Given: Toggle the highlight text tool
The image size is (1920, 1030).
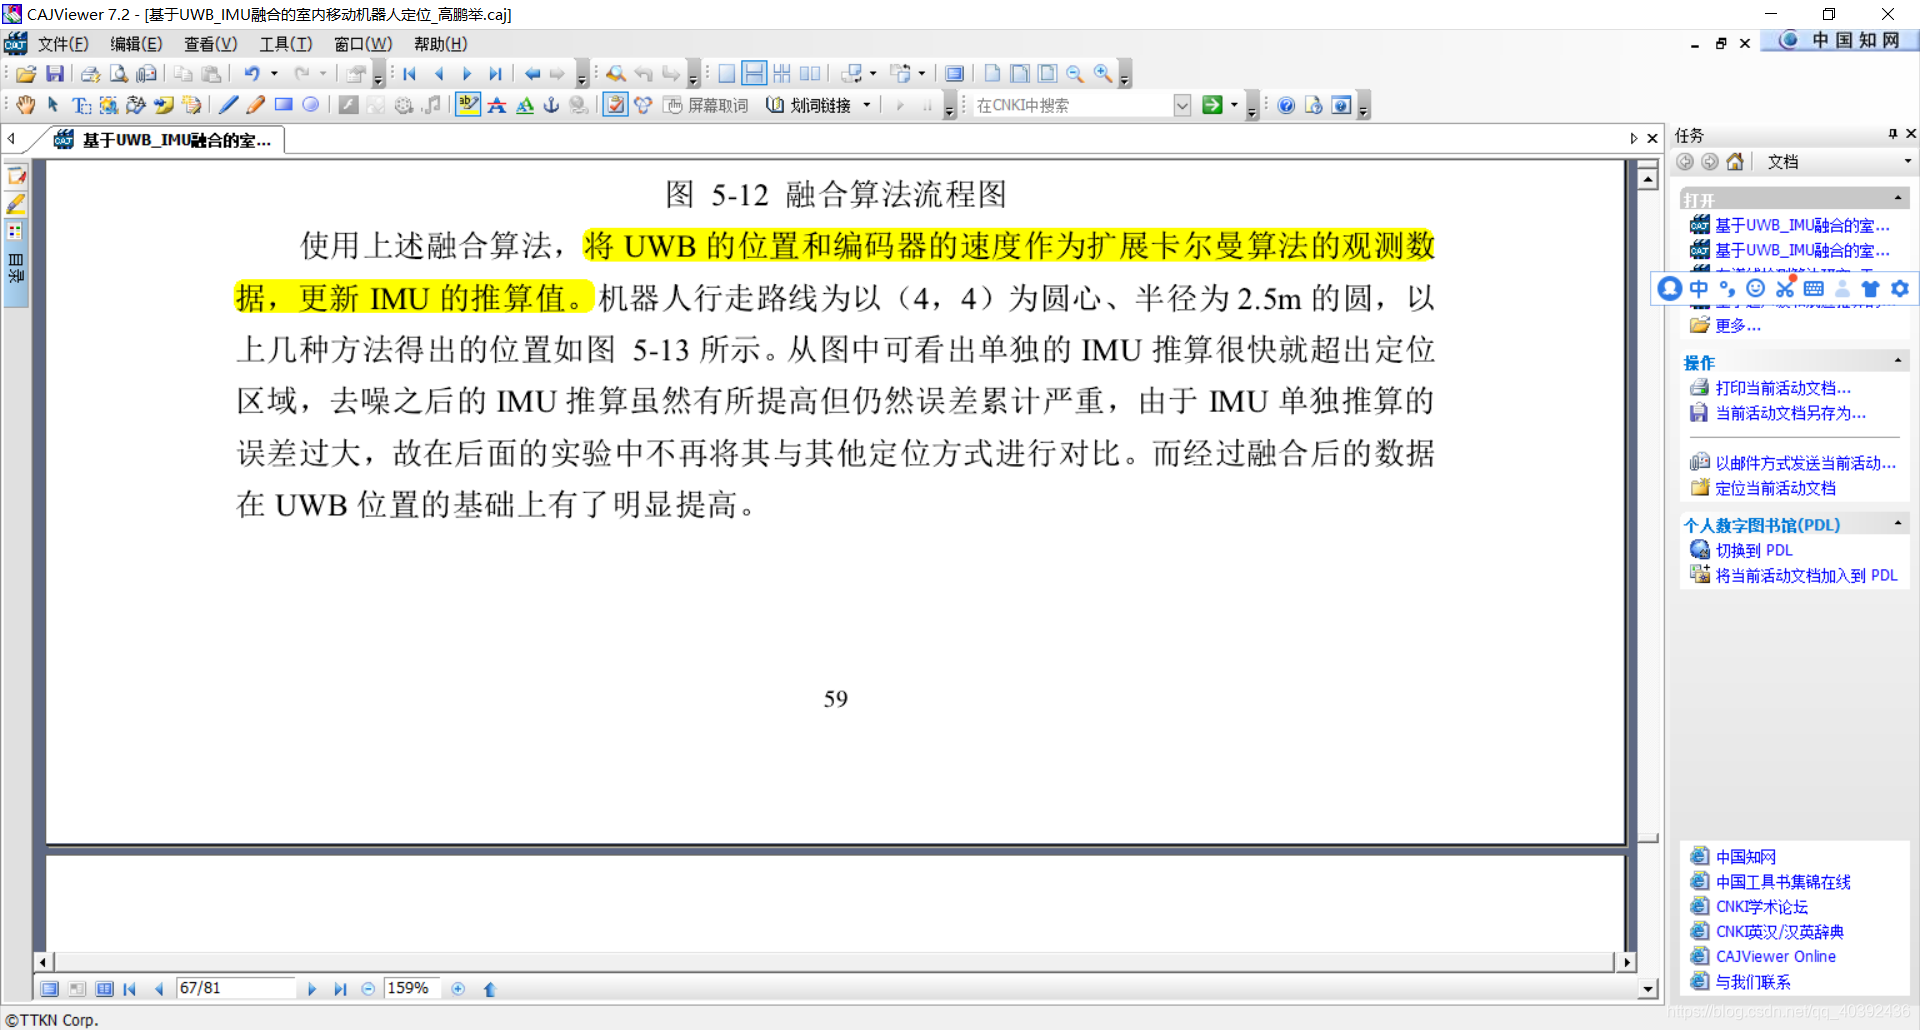Looking at the screenshot, I should pyautogui.click(x=468, y=105).
